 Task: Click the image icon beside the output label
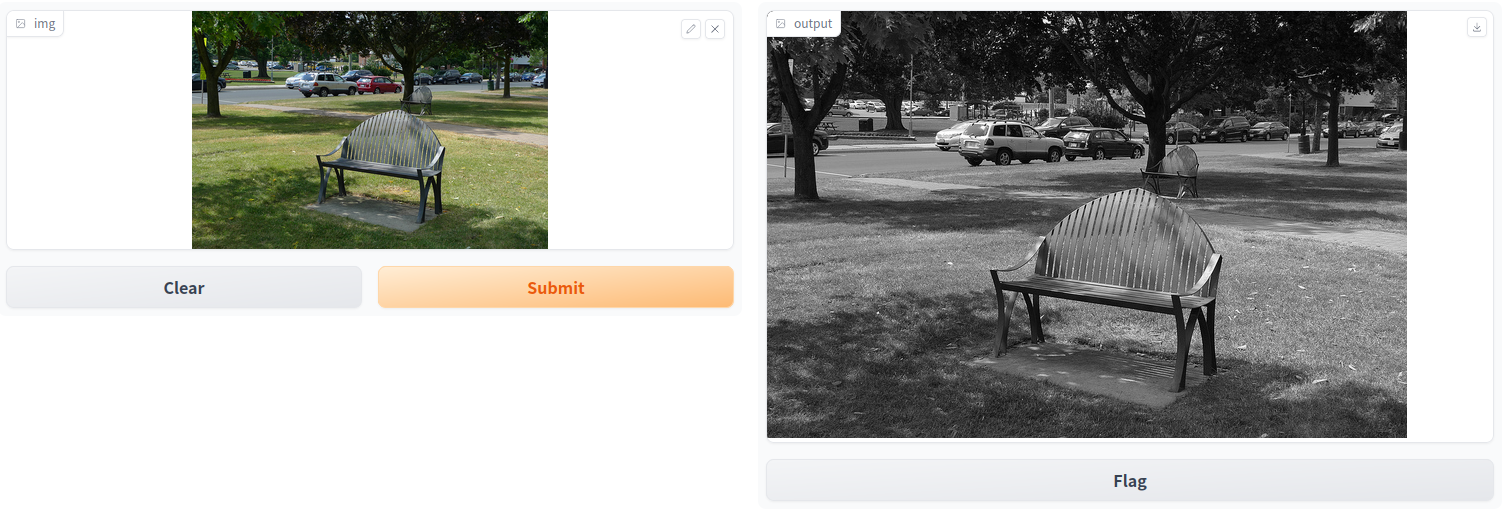781,23
